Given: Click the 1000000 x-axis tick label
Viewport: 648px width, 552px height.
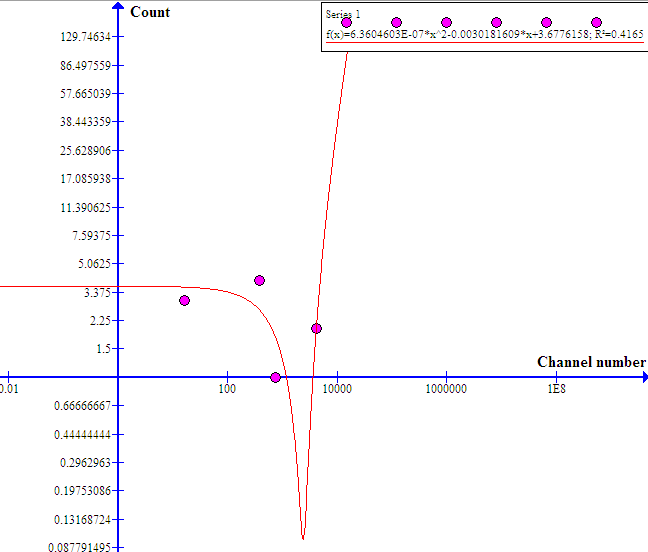Looking at the screenshot, I should click(446, 389).
